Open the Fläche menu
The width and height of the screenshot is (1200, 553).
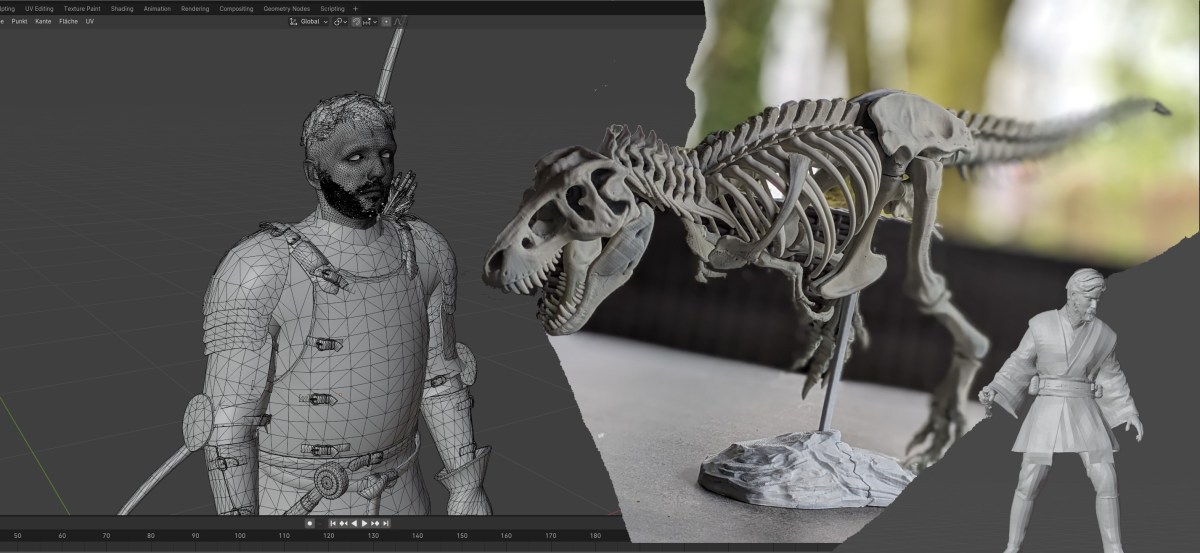tap(68, 21)
